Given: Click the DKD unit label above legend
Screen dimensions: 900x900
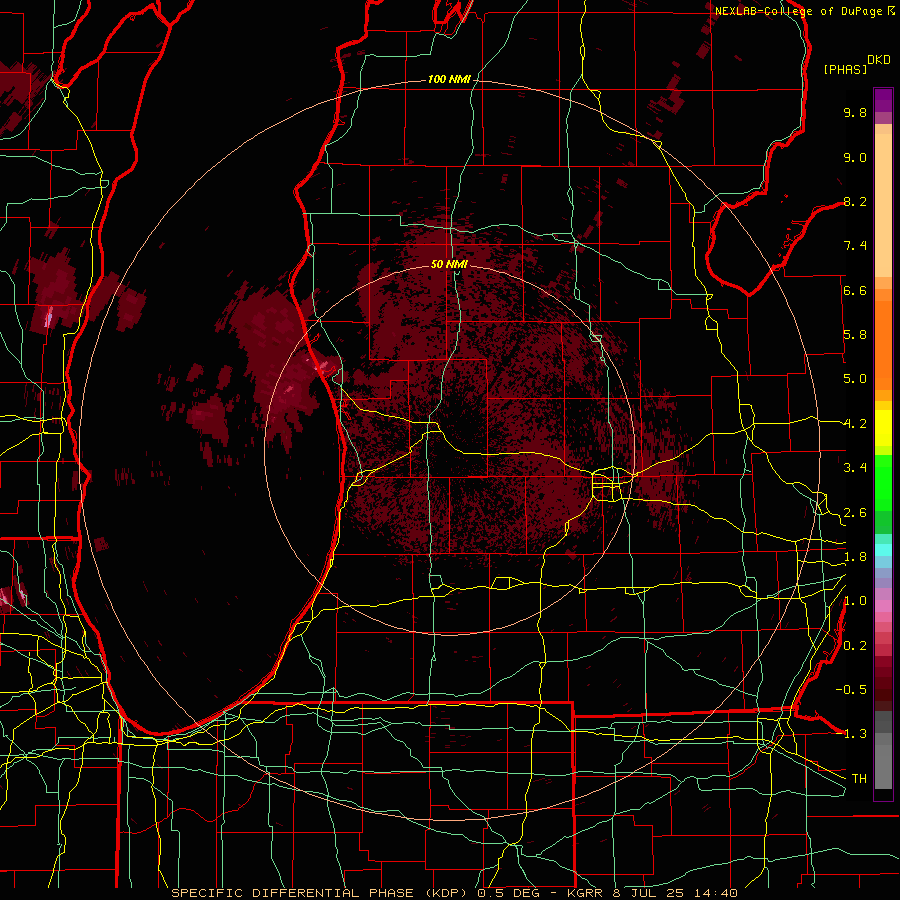Looking at the screenshot, I should tap(879, 60).
